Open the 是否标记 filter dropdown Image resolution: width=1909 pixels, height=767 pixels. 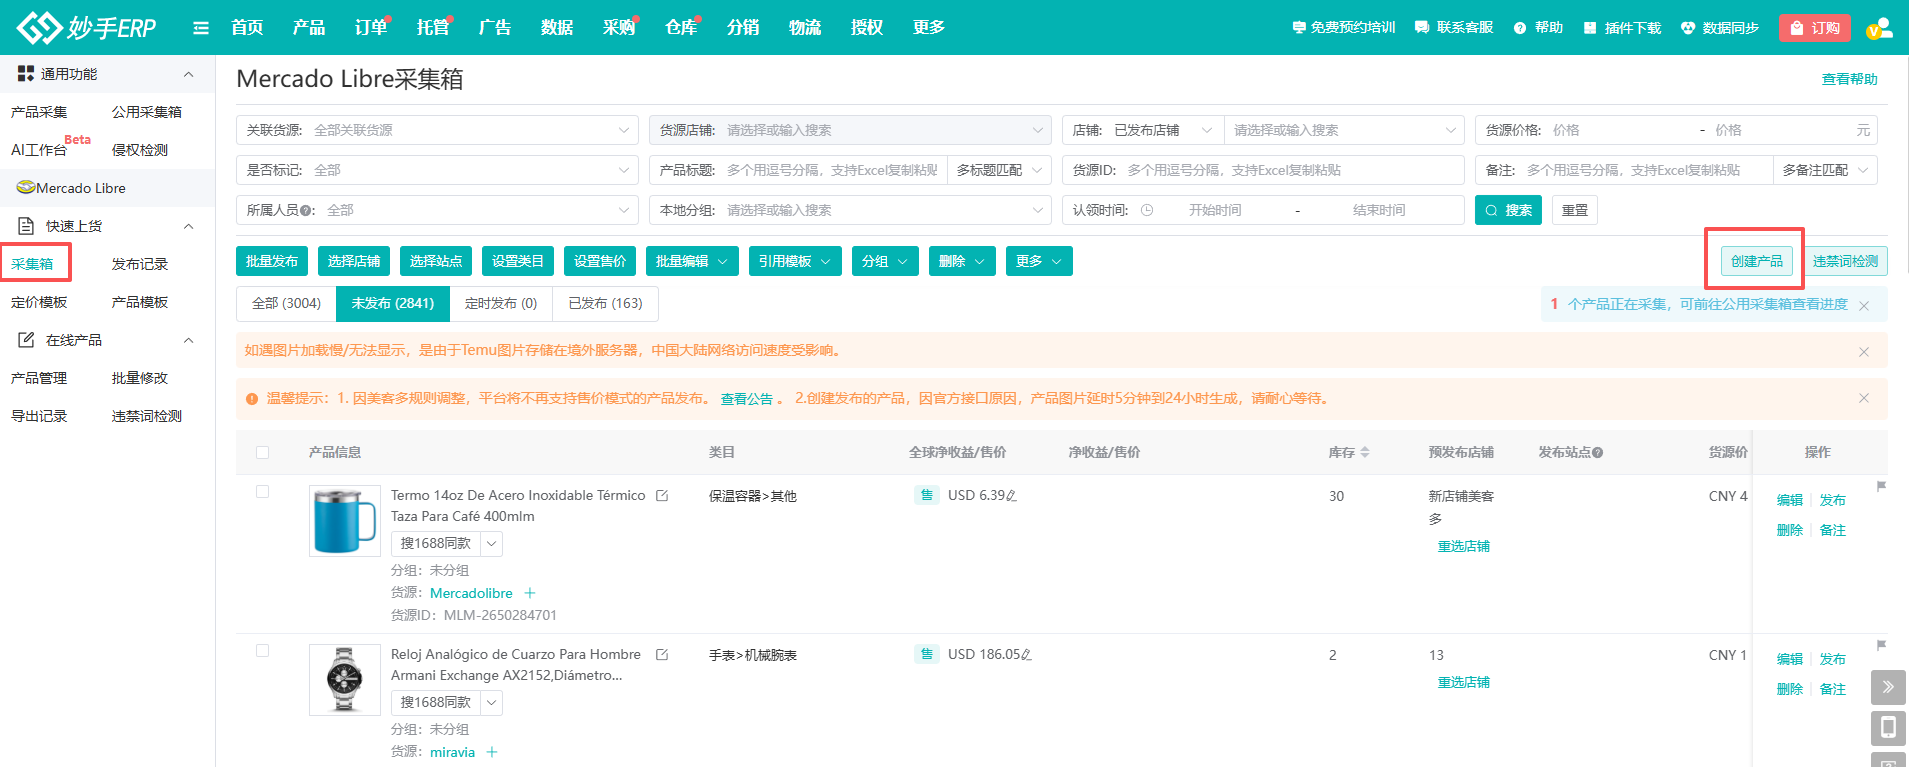[x=437, y=170]
